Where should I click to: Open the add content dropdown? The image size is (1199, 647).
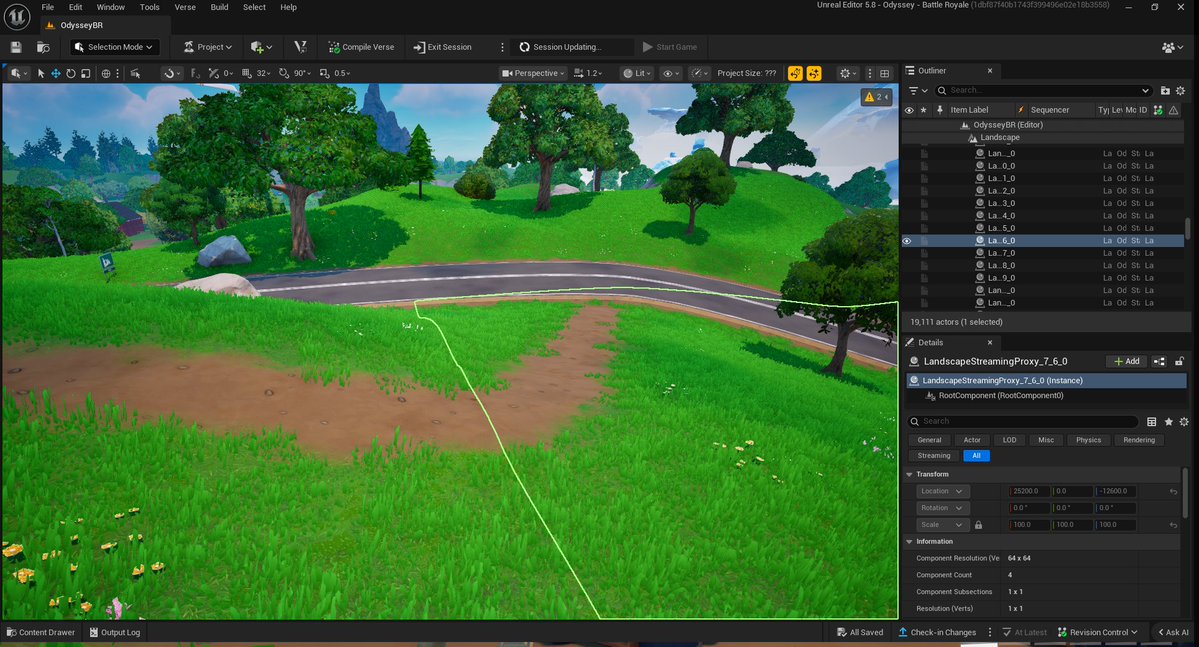point(261,47)
